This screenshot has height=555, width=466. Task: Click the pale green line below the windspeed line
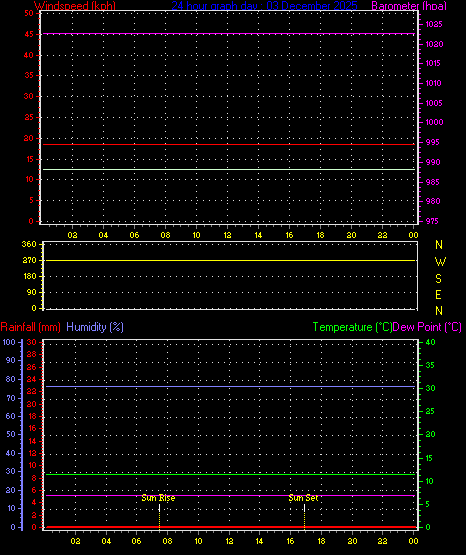pyautogui.click(x=229, y=170)
